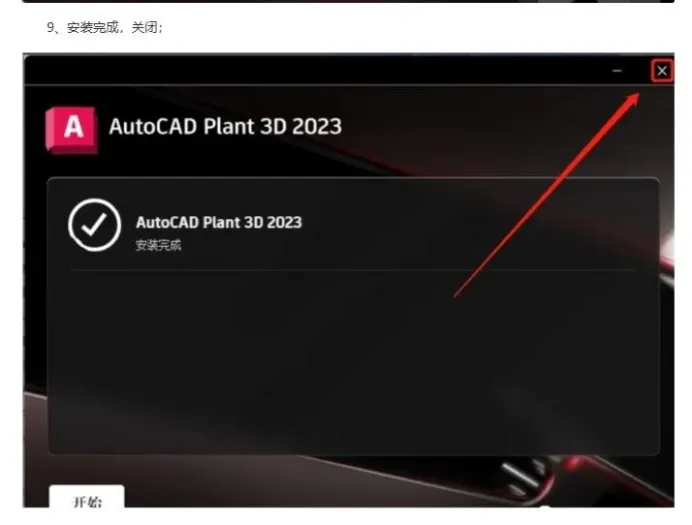Click the step number "9" in the instruction line

(50, 28)
